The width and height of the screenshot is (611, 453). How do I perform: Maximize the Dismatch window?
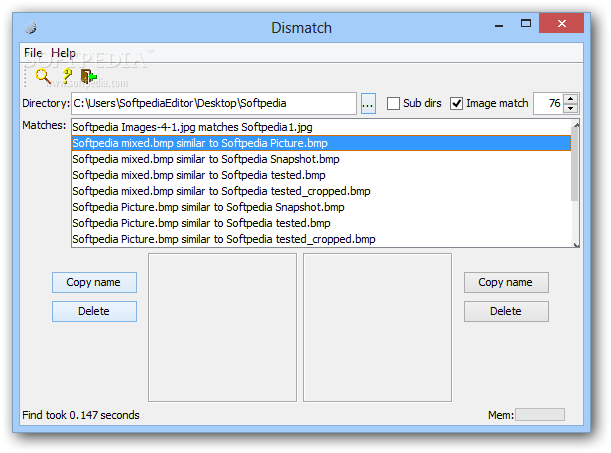pos(526,24)
